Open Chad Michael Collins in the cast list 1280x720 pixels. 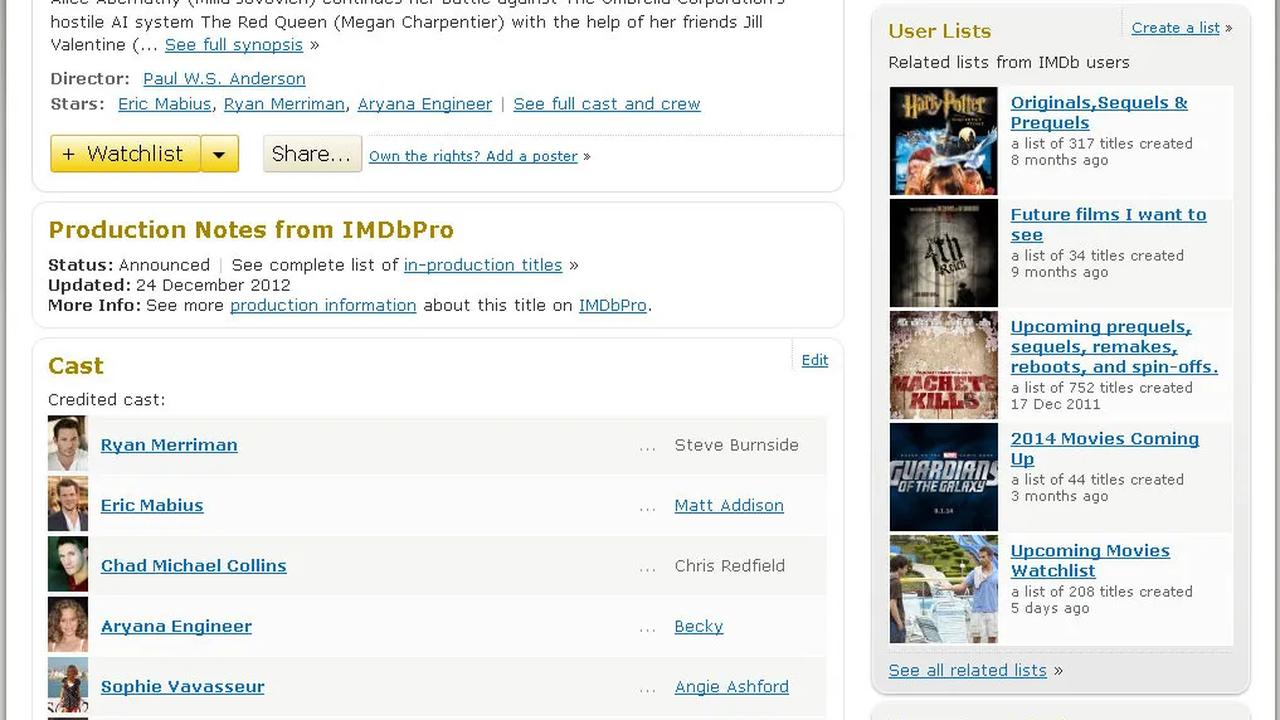pos(194,565)
